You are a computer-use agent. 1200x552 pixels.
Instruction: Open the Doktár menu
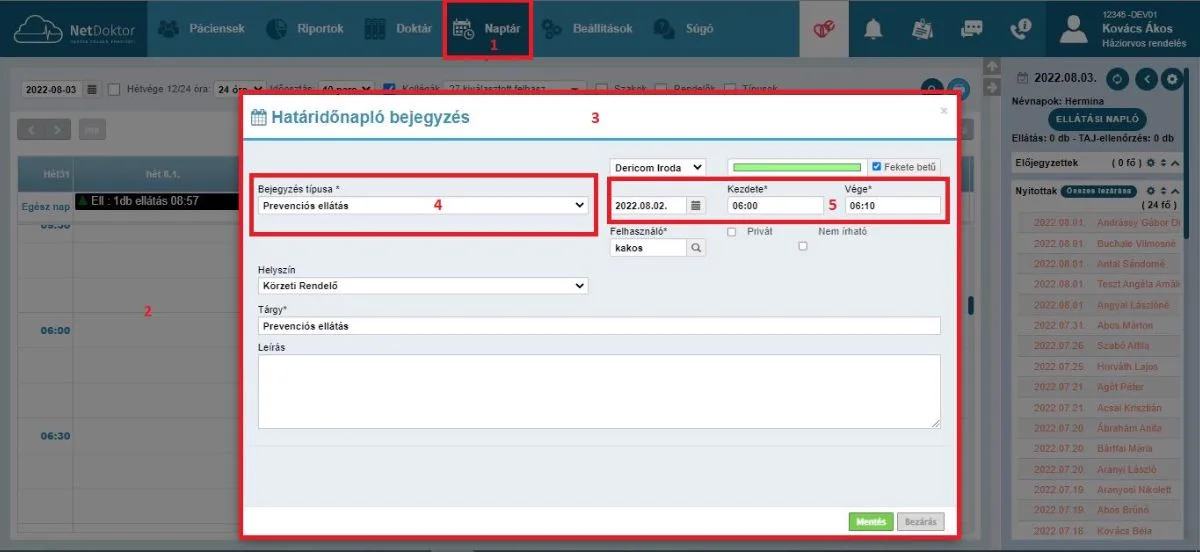[x=397, y=29]
